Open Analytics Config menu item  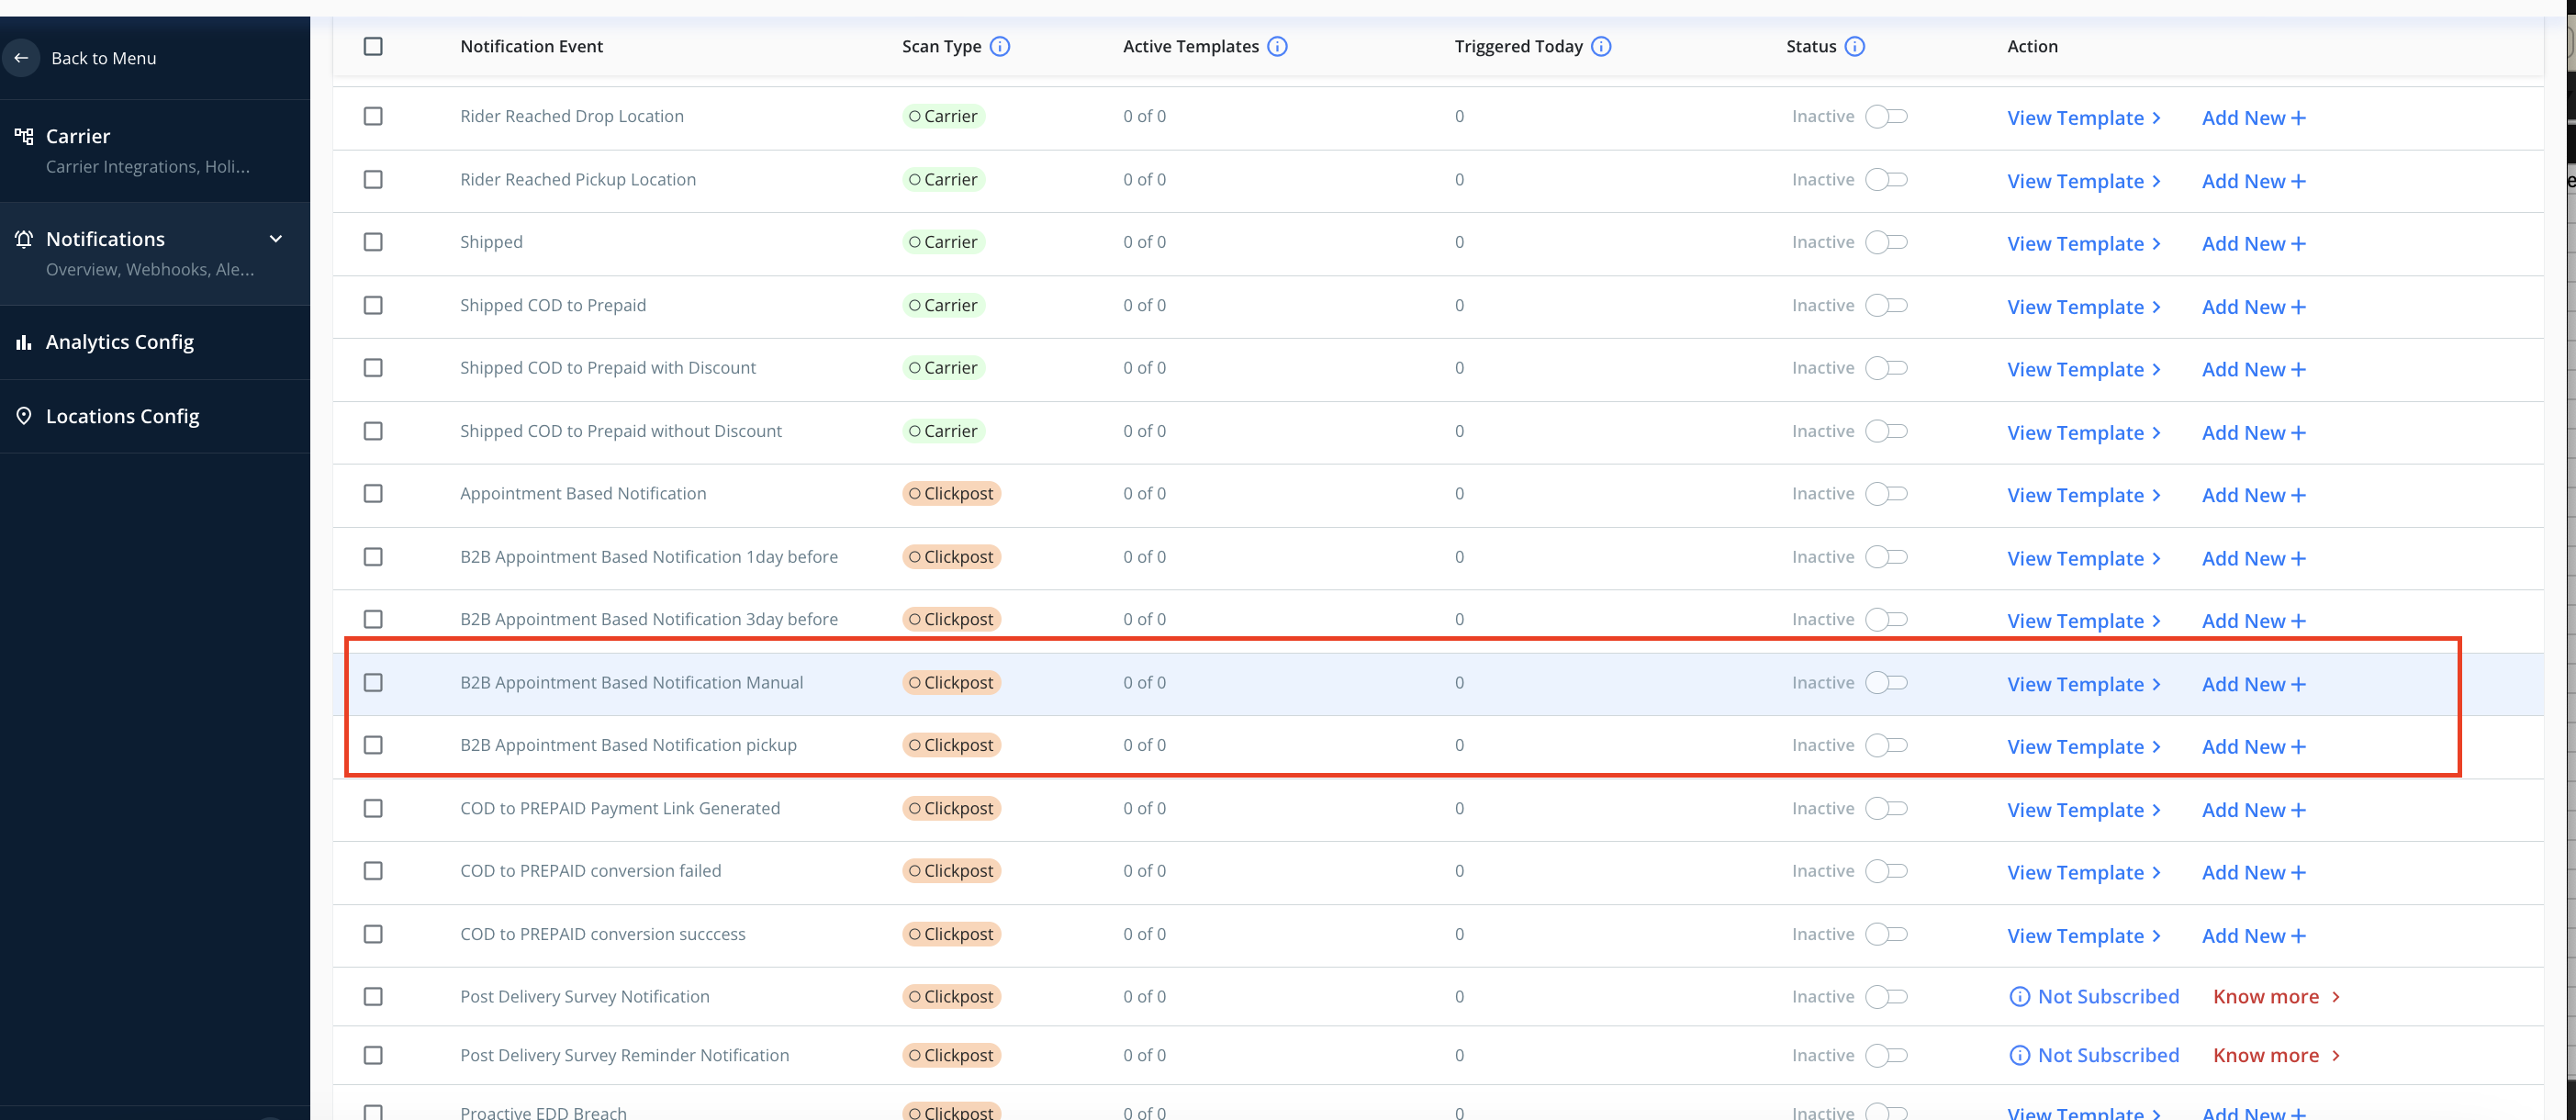pos(120,342)
